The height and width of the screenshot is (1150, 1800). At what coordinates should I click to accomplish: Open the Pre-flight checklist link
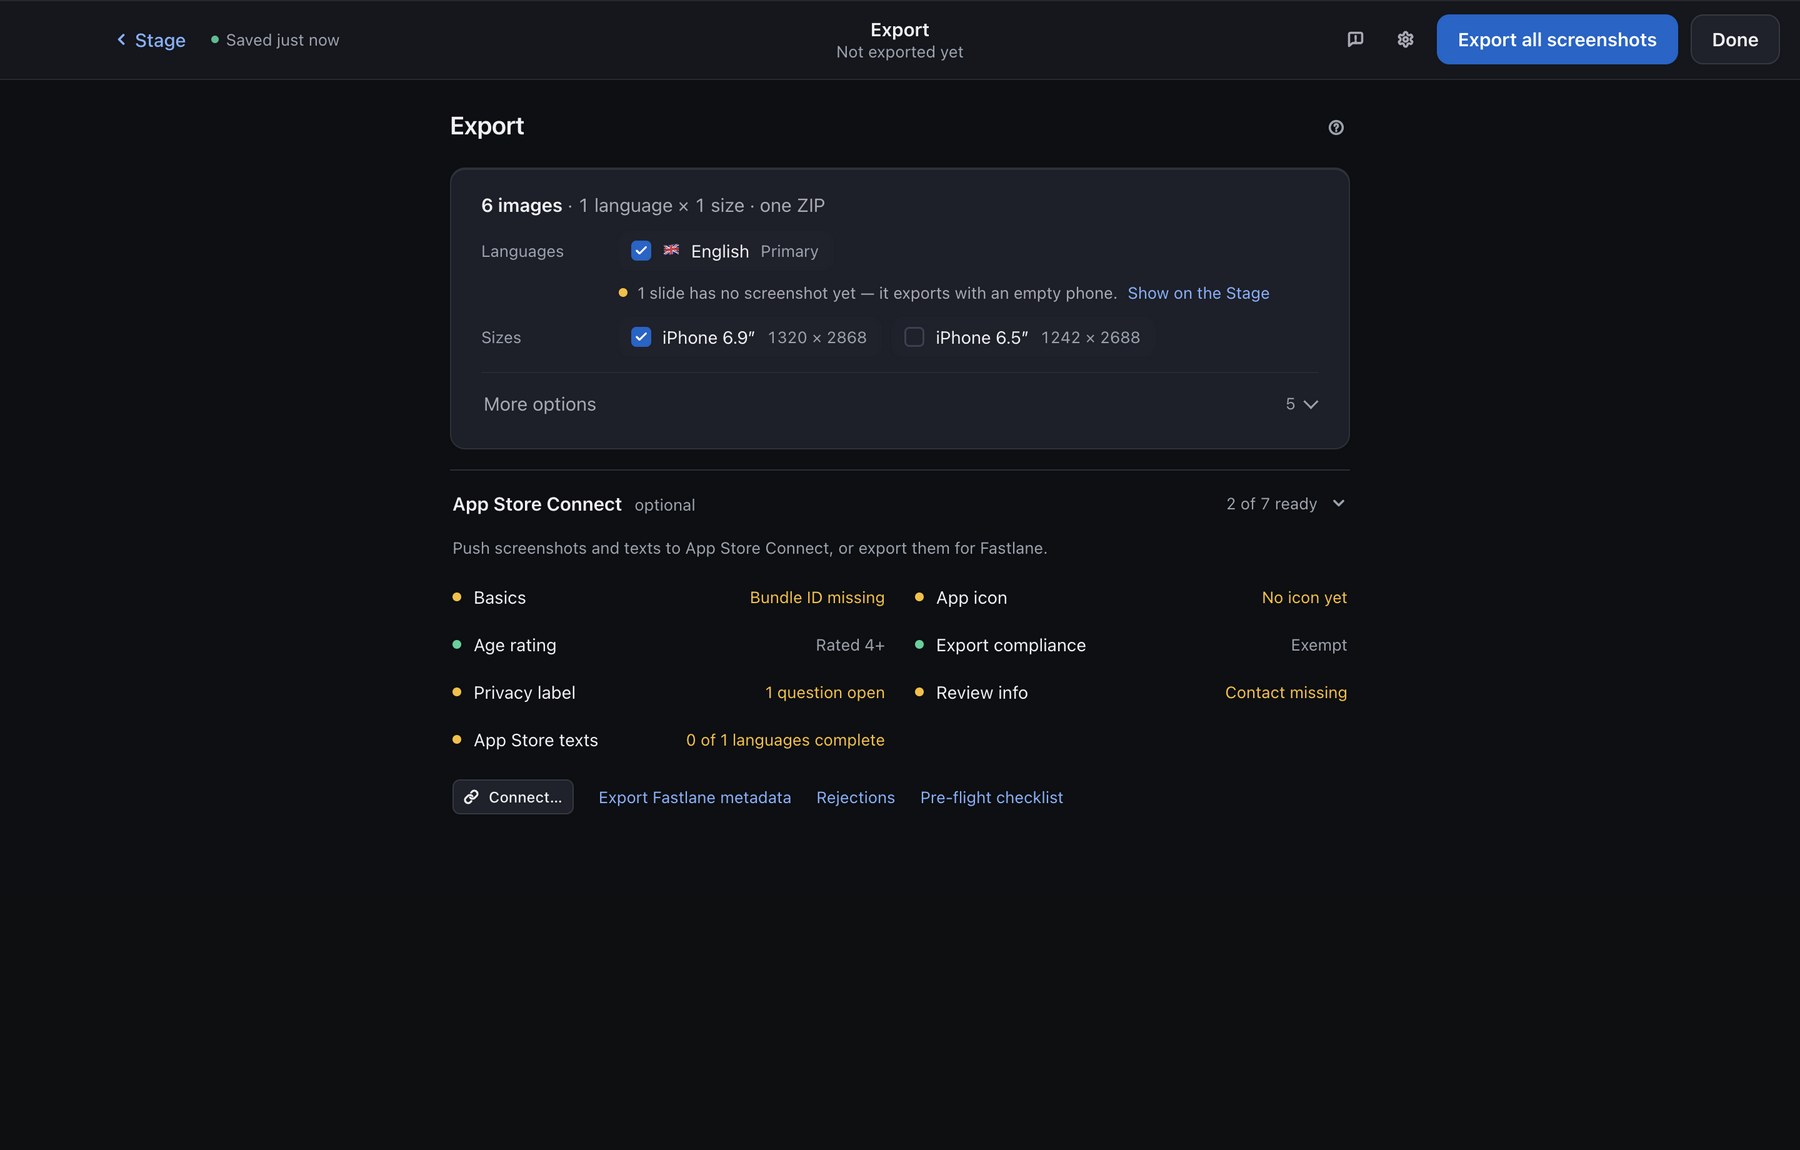(991, 797)
